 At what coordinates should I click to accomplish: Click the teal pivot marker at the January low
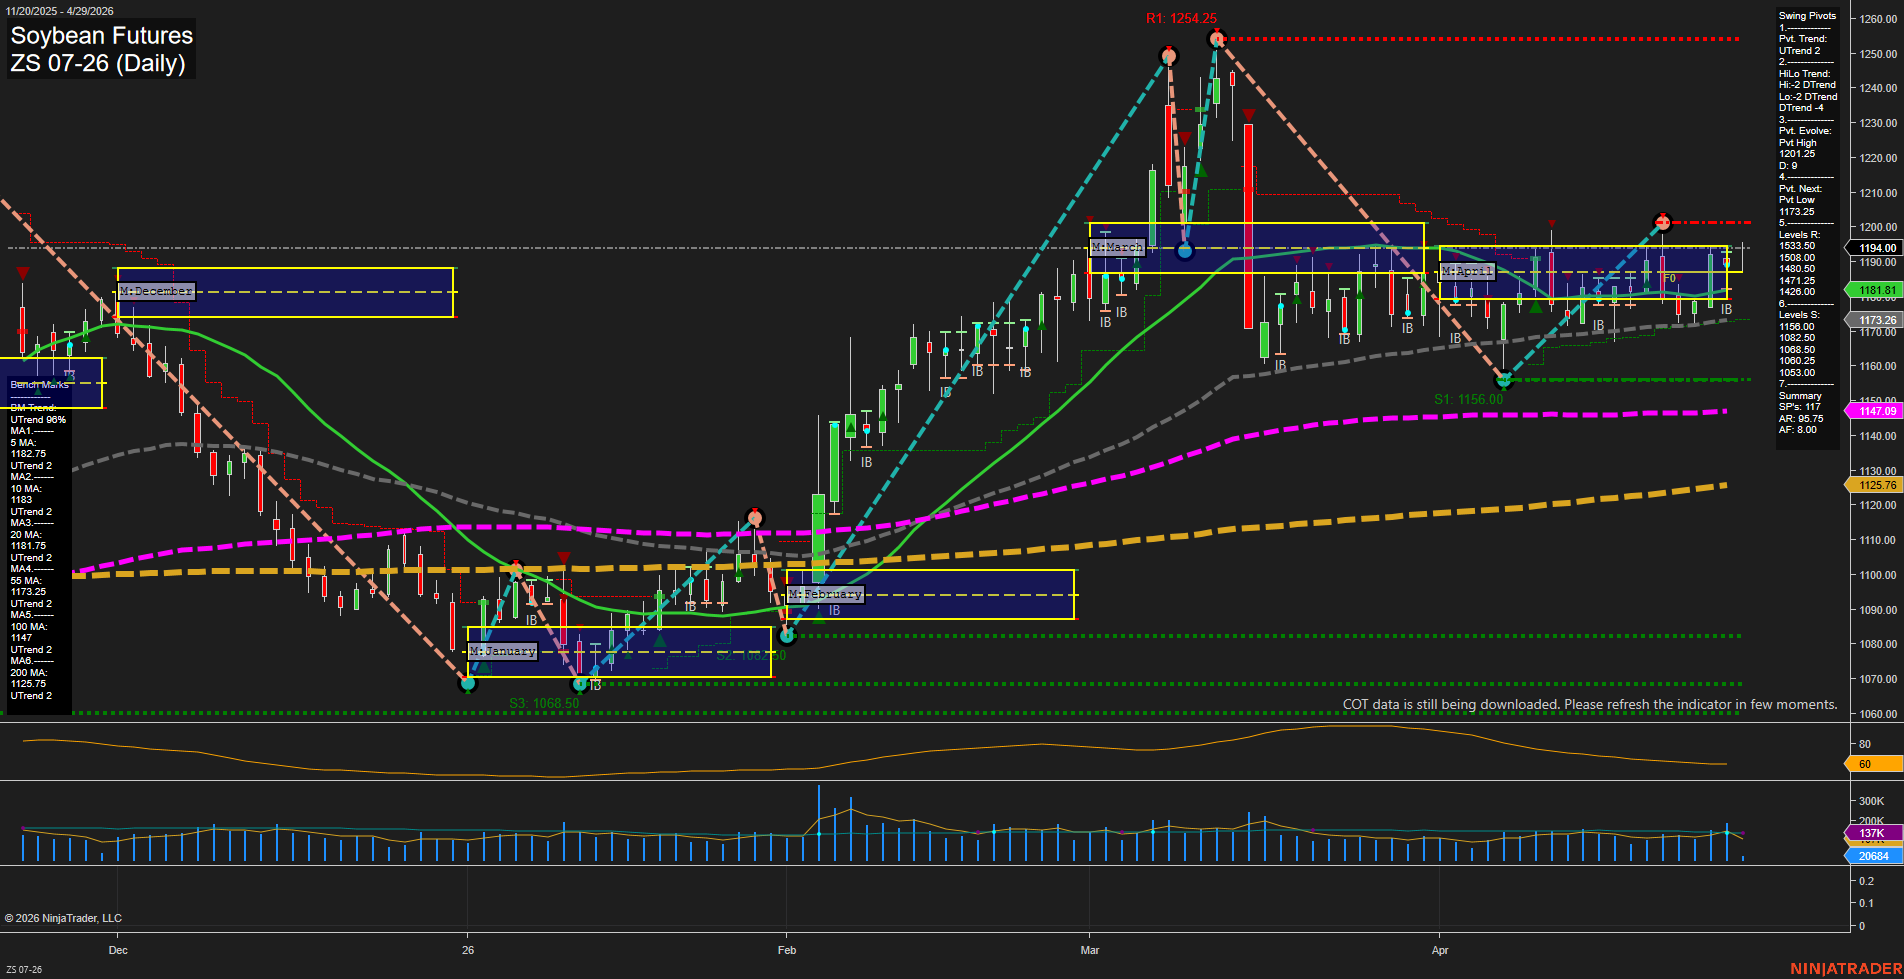pos(467,686)
